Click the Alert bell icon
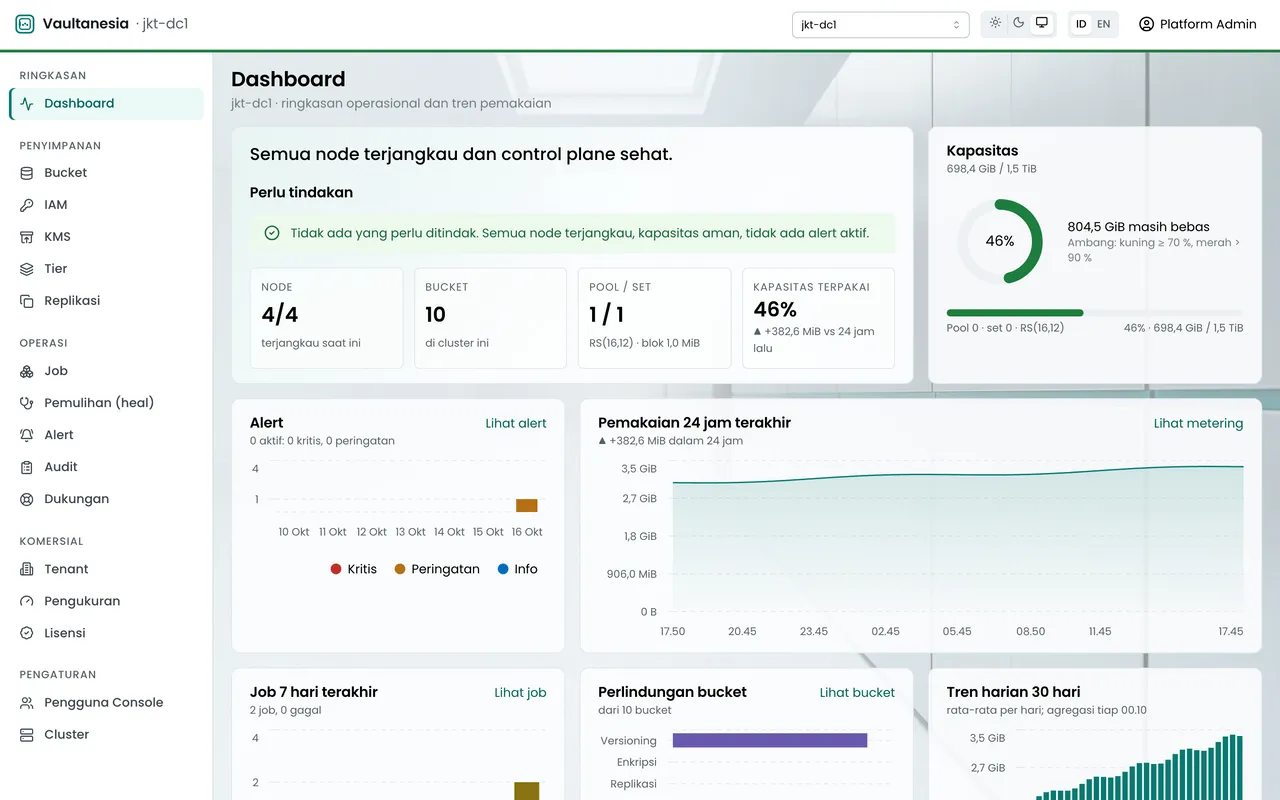Image resolution: width=1280 pixels, height=800 pixels. [27, 435]
